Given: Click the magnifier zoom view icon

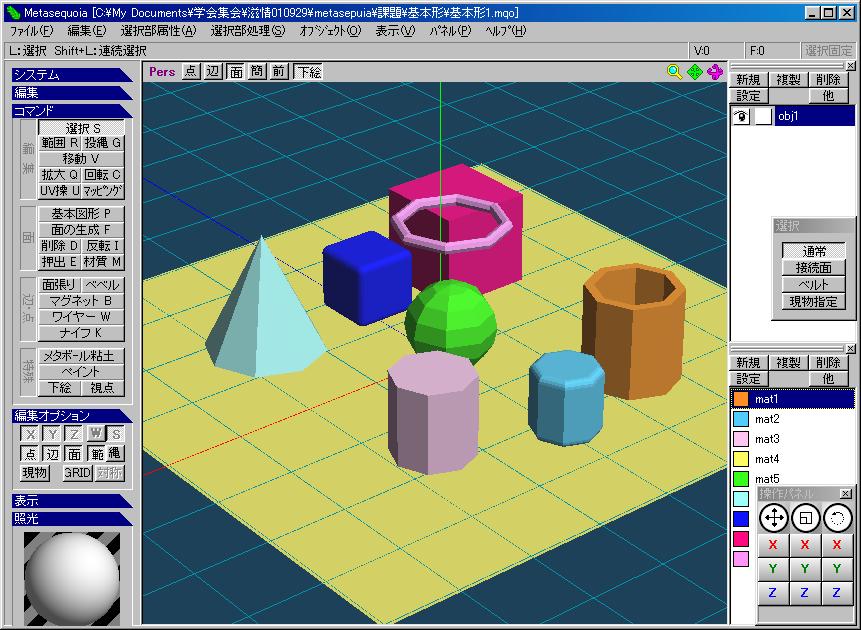Looking at the screenshot, I should [x=674, y=72].
